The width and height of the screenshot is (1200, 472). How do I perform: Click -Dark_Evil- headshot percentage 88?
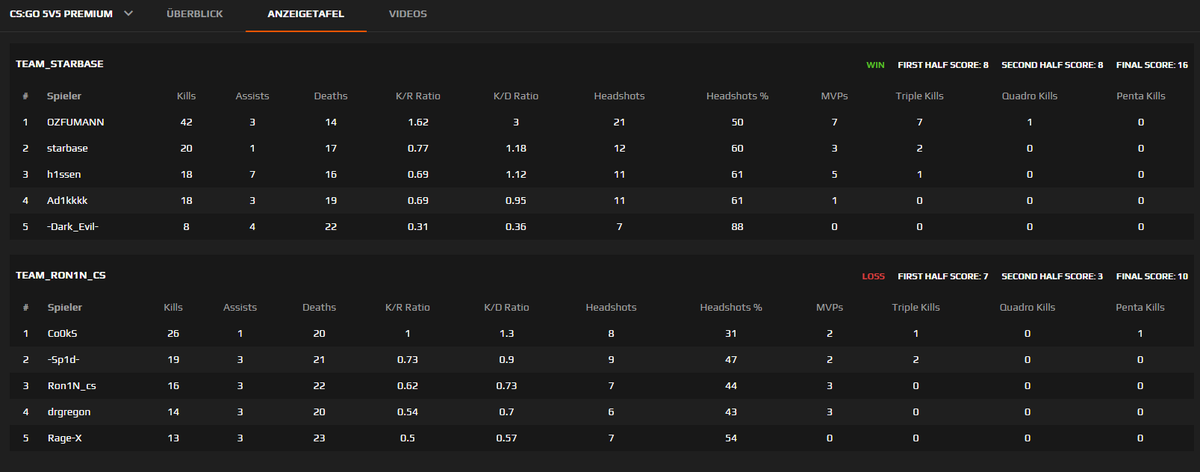(x=737, y=226)
